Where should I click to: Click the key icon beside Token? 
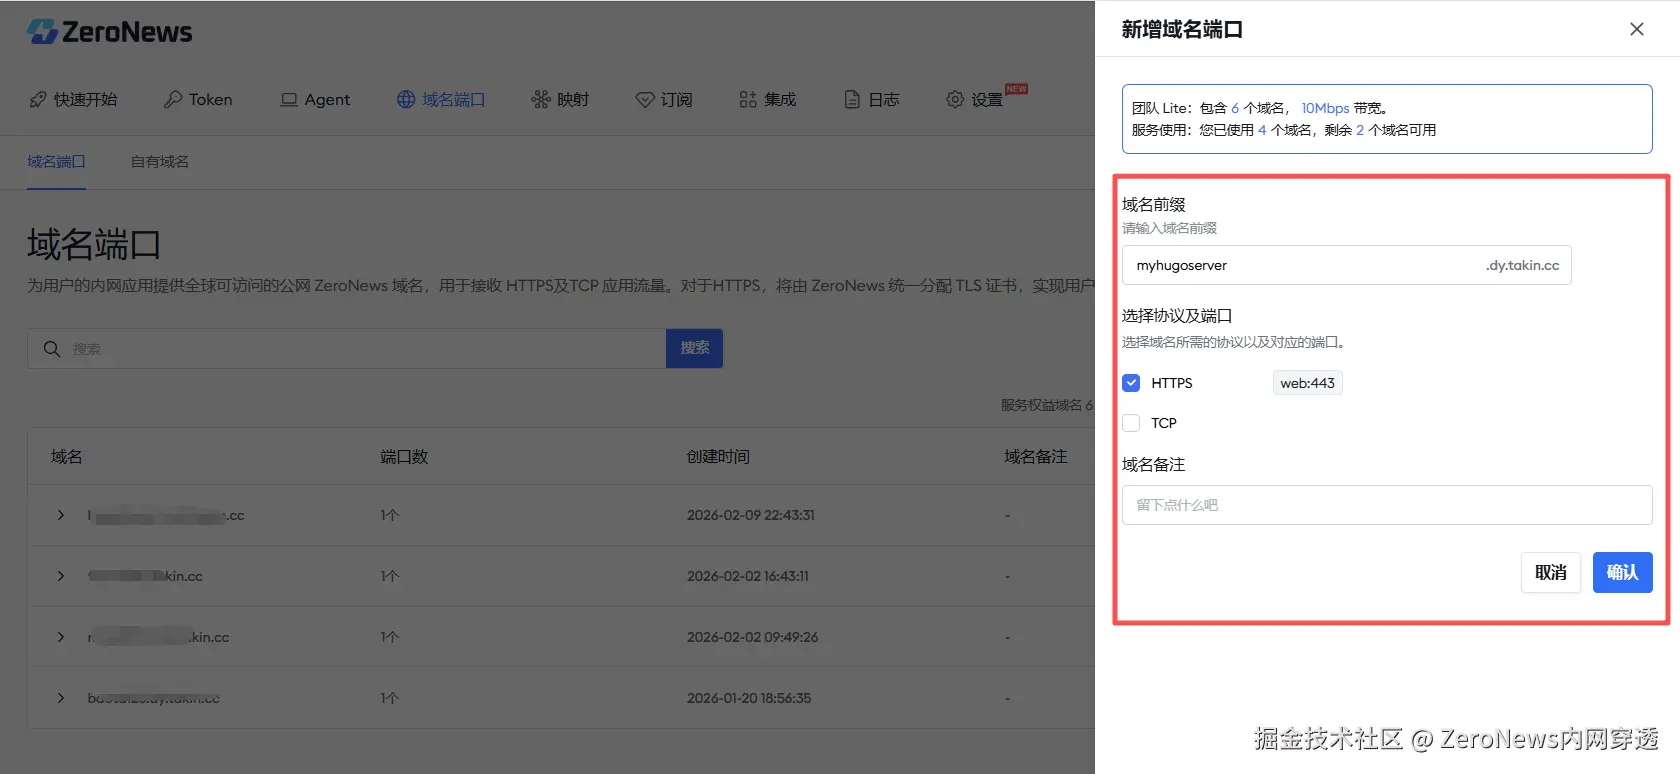coord(173,100)
